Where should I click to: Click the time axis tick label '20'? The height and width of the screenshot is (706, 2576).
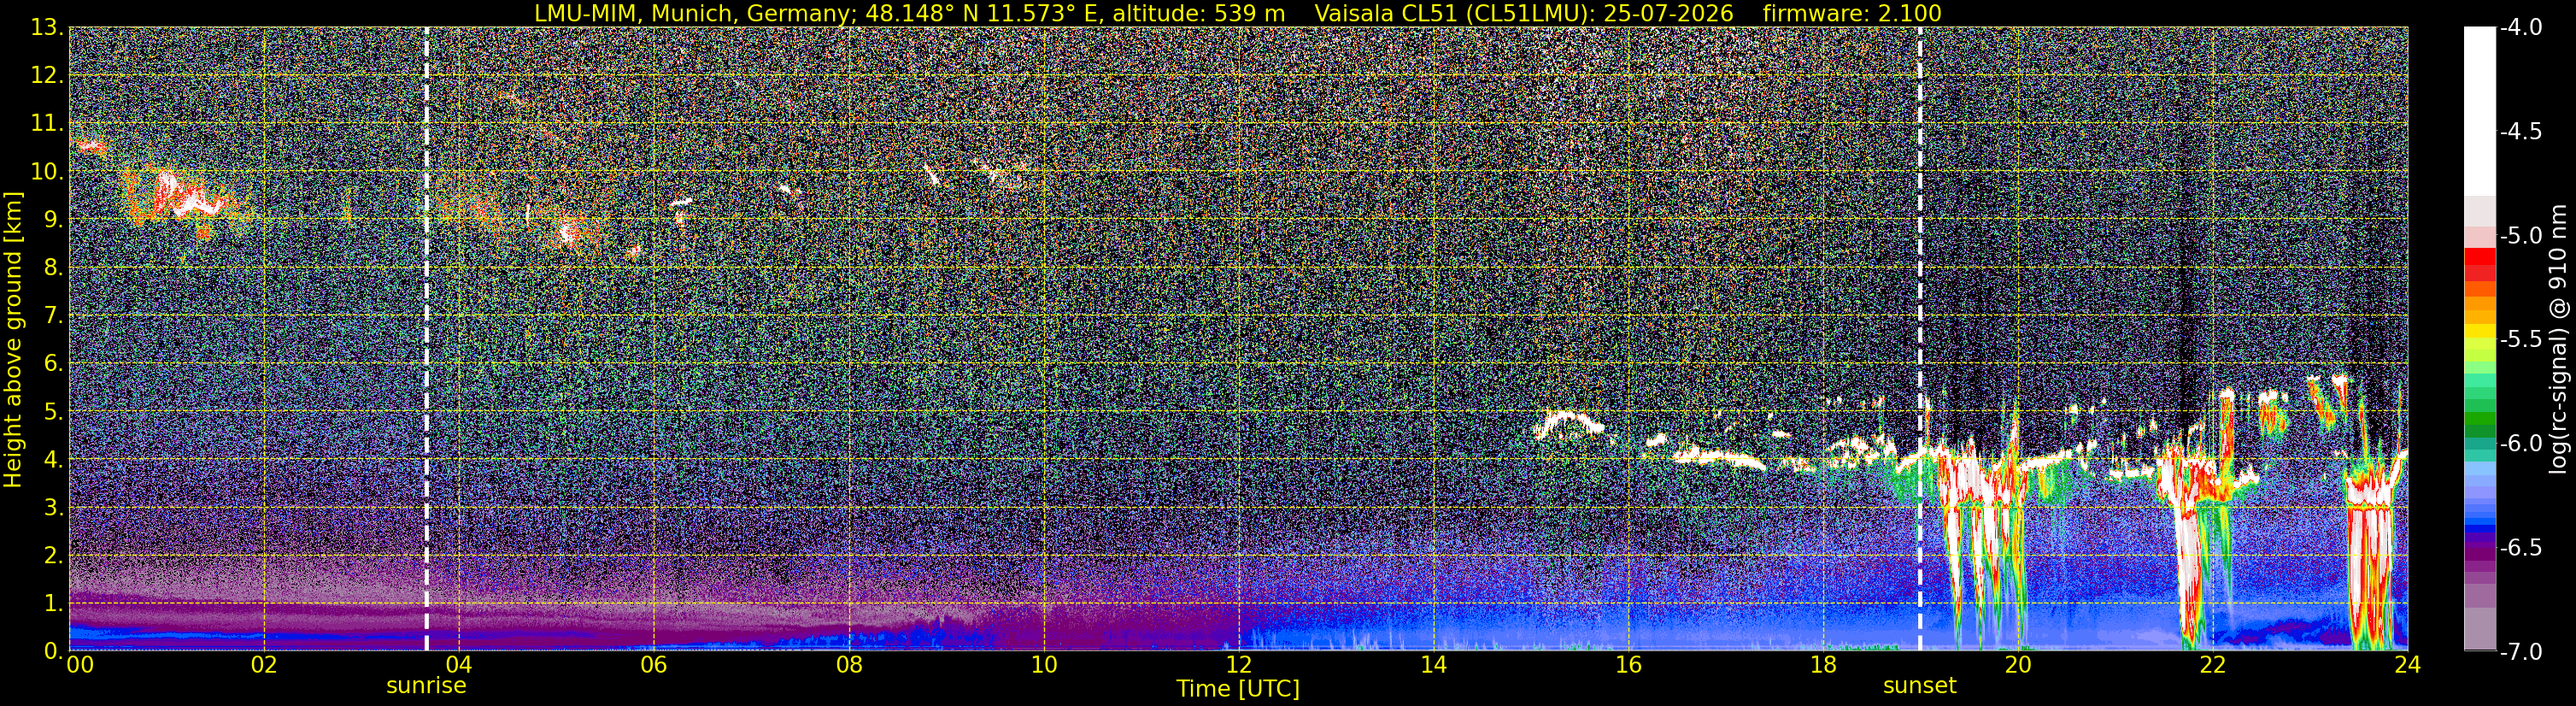[2018, 665]
